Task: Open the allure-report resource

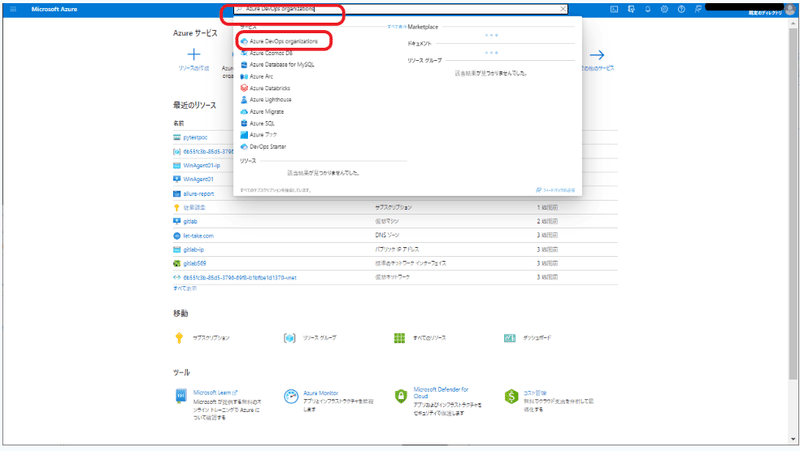Action: pyautogui.click(x=198, y=194)
